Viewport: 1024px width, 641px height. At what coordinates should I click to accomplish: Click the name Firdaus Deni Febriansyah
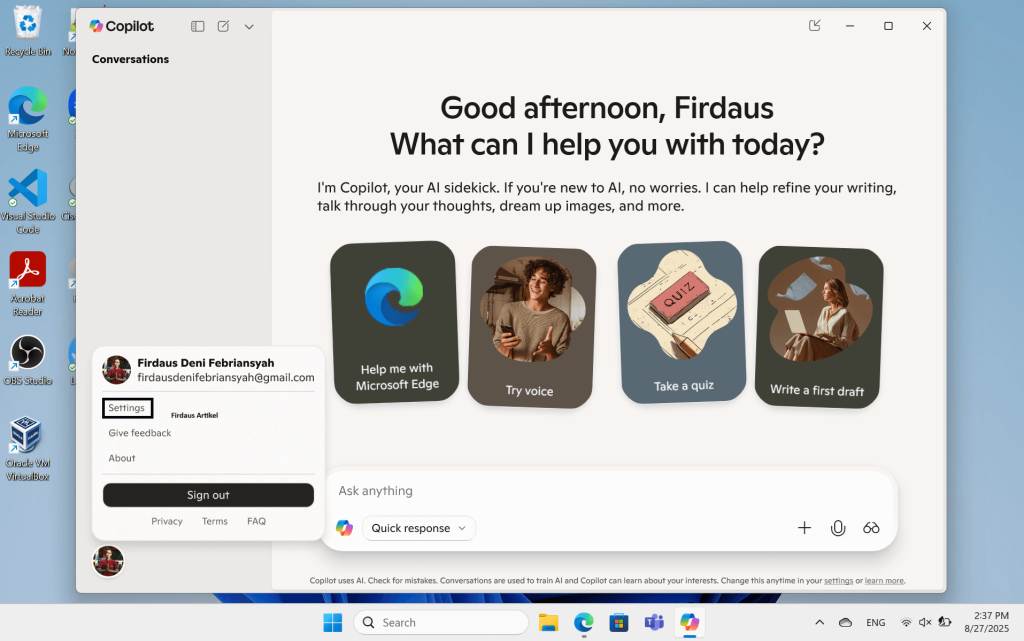click(x=206, y=363)
